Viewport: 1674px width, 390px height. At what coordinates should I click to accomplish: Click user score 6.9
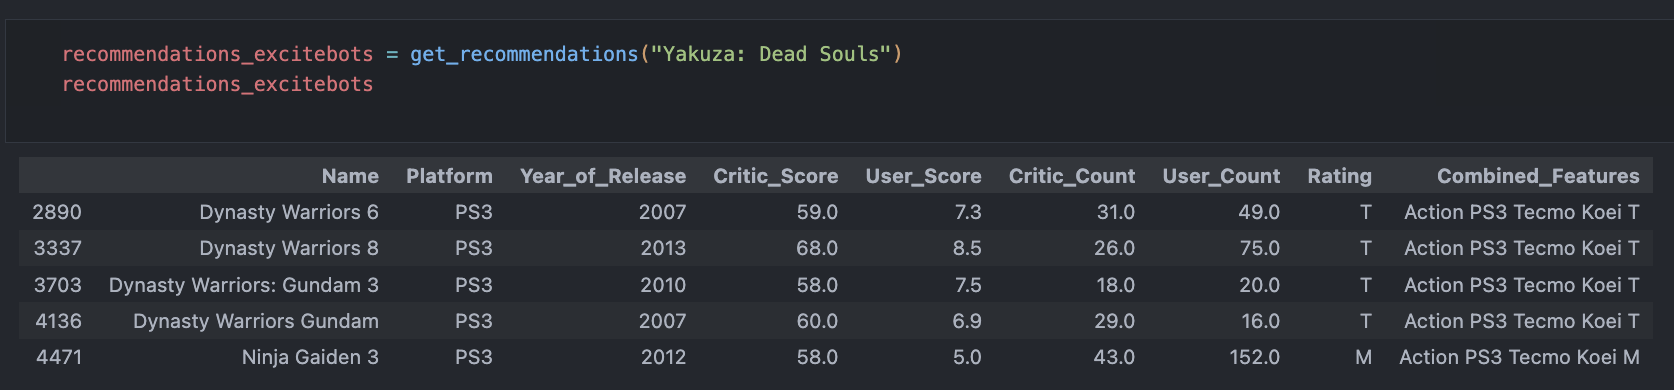(x=967, y=321)
